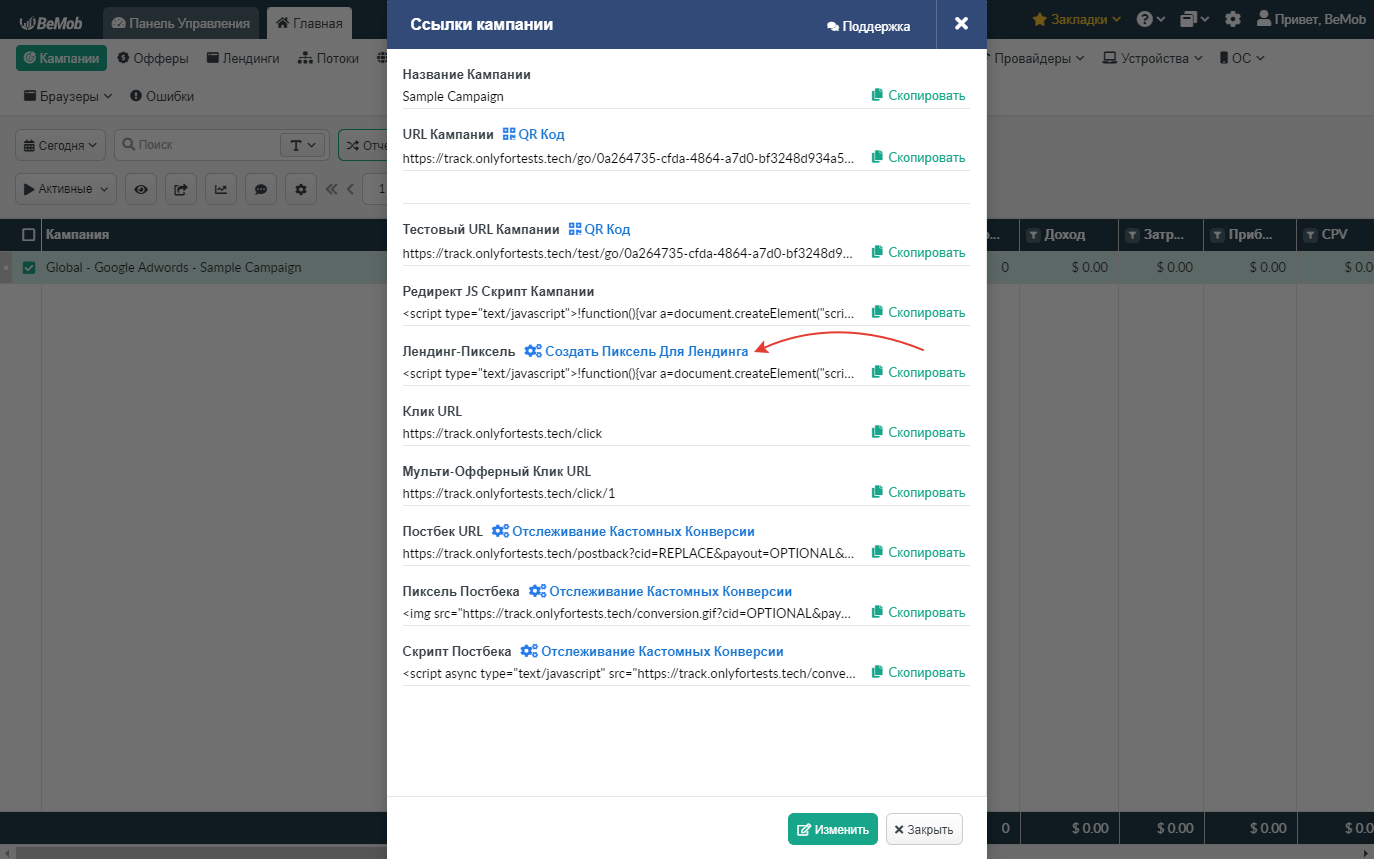
Task: Open QR Код for Тестовый URL Кампании
Action: coord(599,229)
